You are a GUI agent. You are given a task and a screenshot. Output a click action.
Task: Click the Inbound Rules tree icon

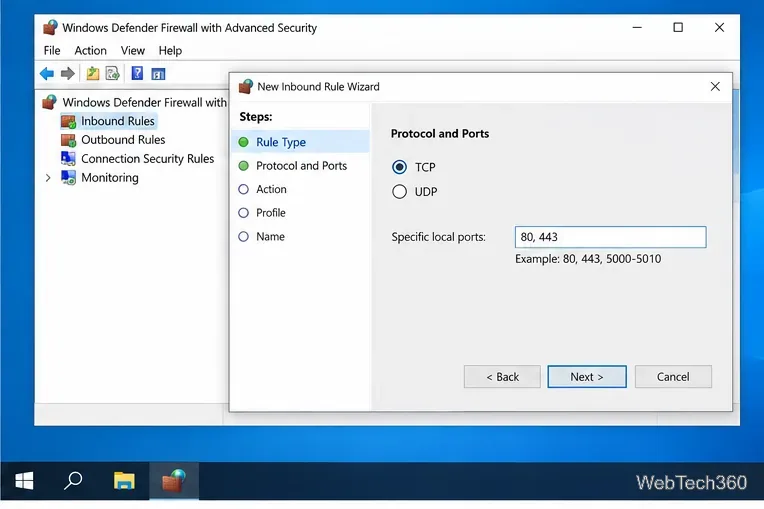[x=68, y=121]
